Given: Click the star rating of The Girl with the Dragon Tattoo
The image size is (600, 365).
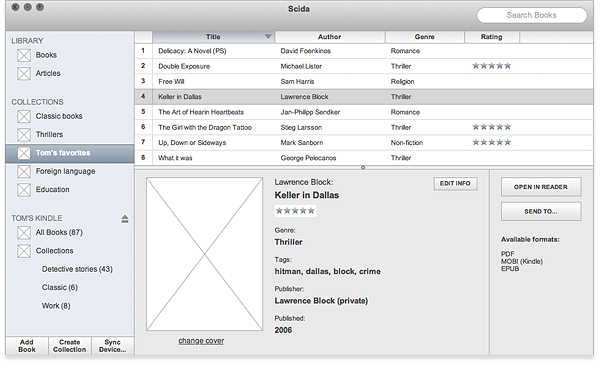Looking at the screenshot, I should (x=491, y=127).
